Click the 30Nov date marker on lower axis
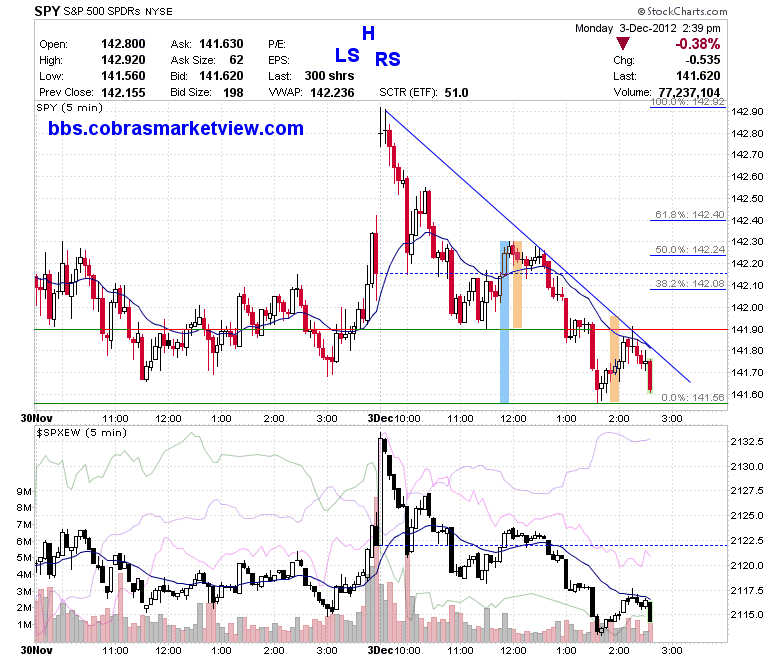The width and height of the screenshot is (780, 659). point(36,650)
